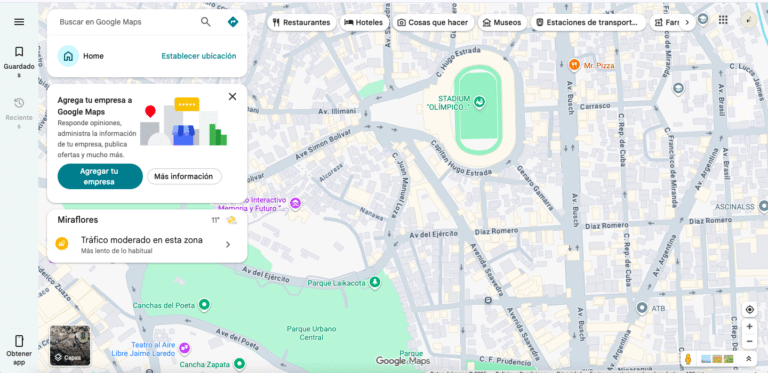Expand the moderate traffic details chevron
Screen dimensions: 768x373
[x=228, y=245]
